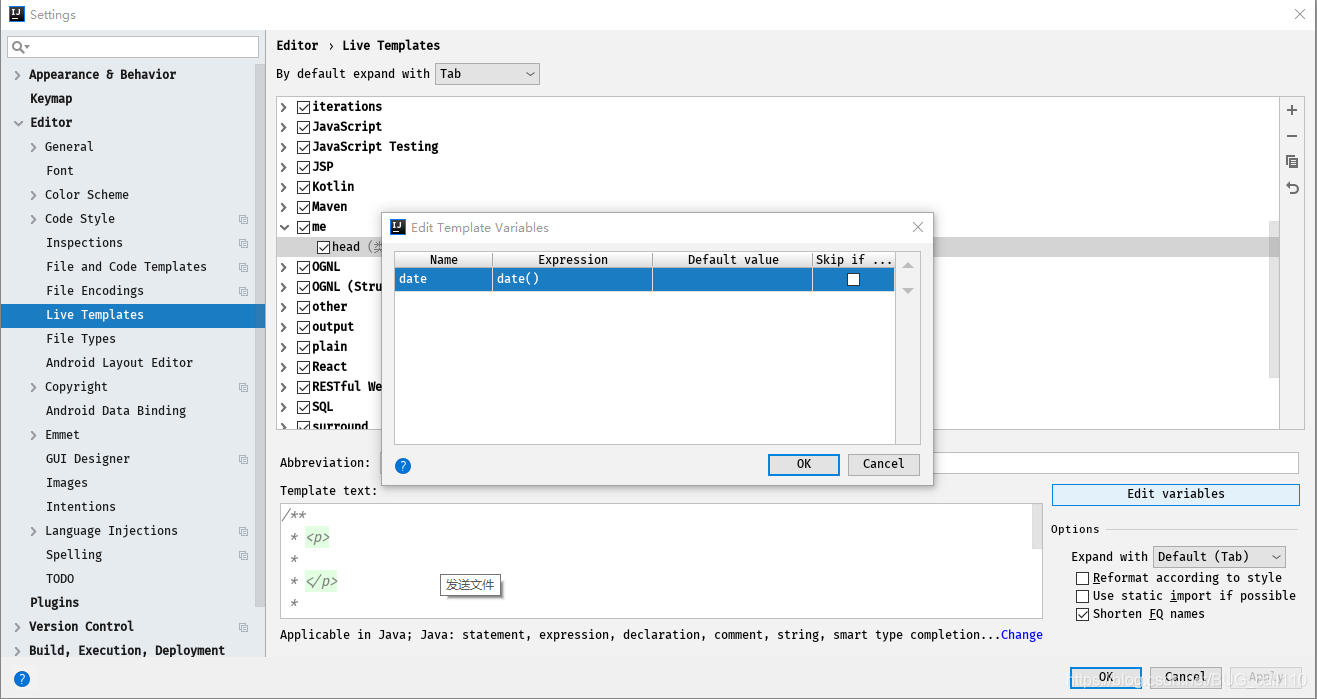The width and height of the screenshot is (1317, 699).
Task: Uncheck Shorten FQ names option
Action: tap(1083, 614)
